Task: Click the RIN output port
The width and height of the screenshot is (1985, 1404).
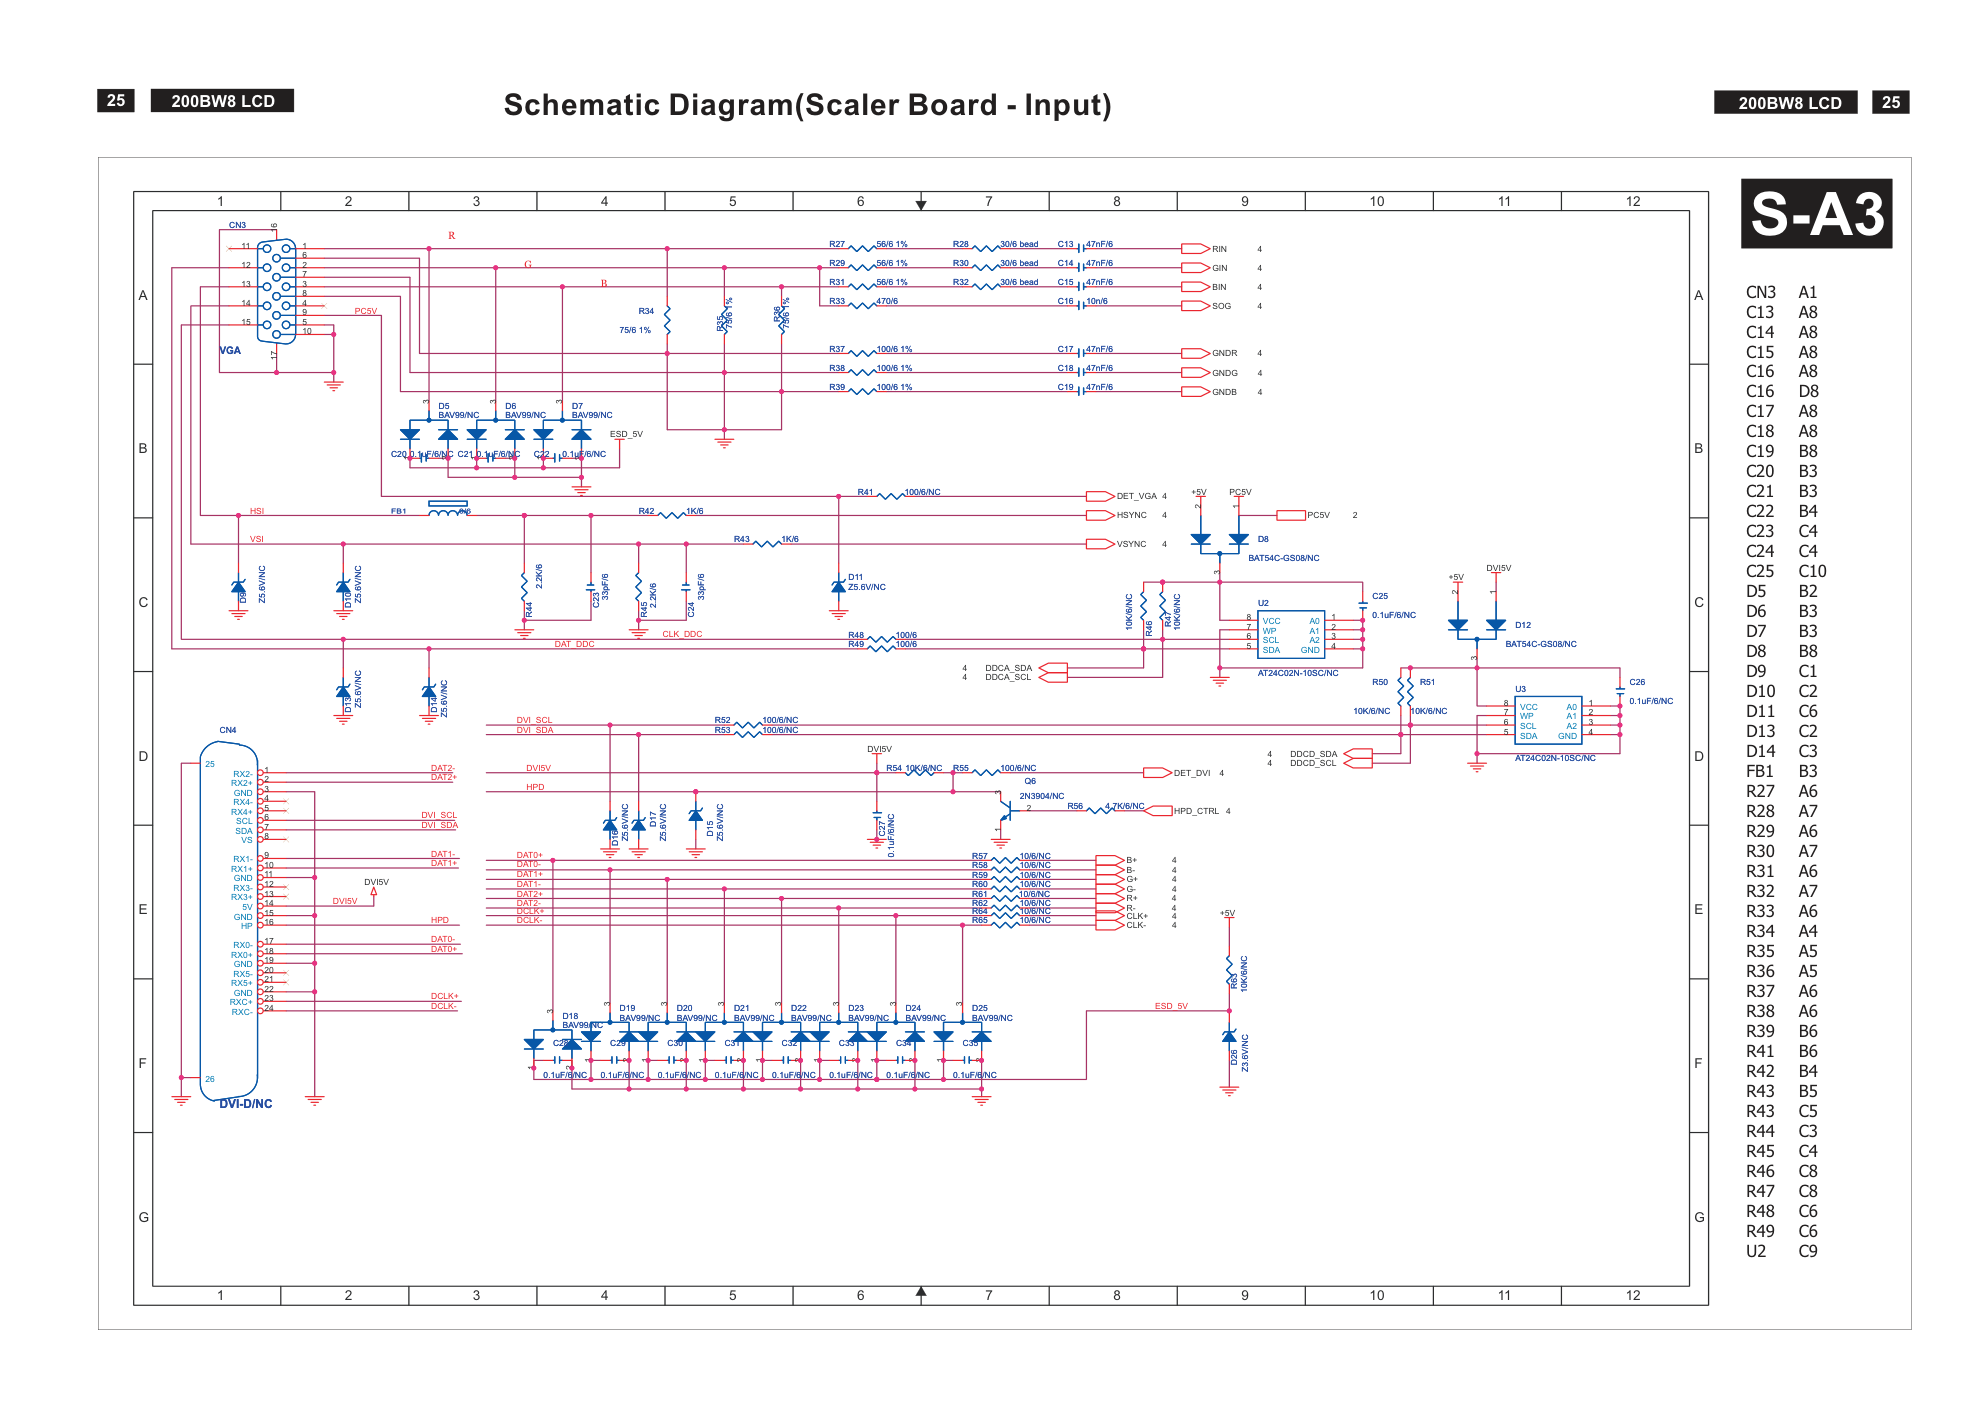Action: 1196,248
